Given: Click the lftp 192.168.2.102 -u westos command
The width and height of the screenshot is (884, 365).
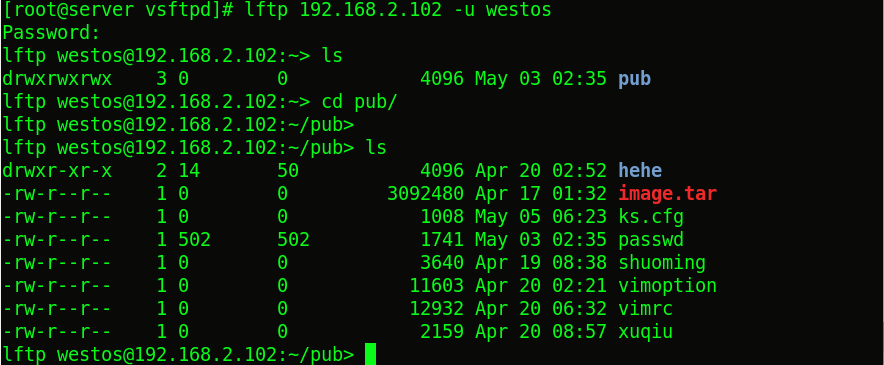Looking at the screenshot, I should click(398, 10).
